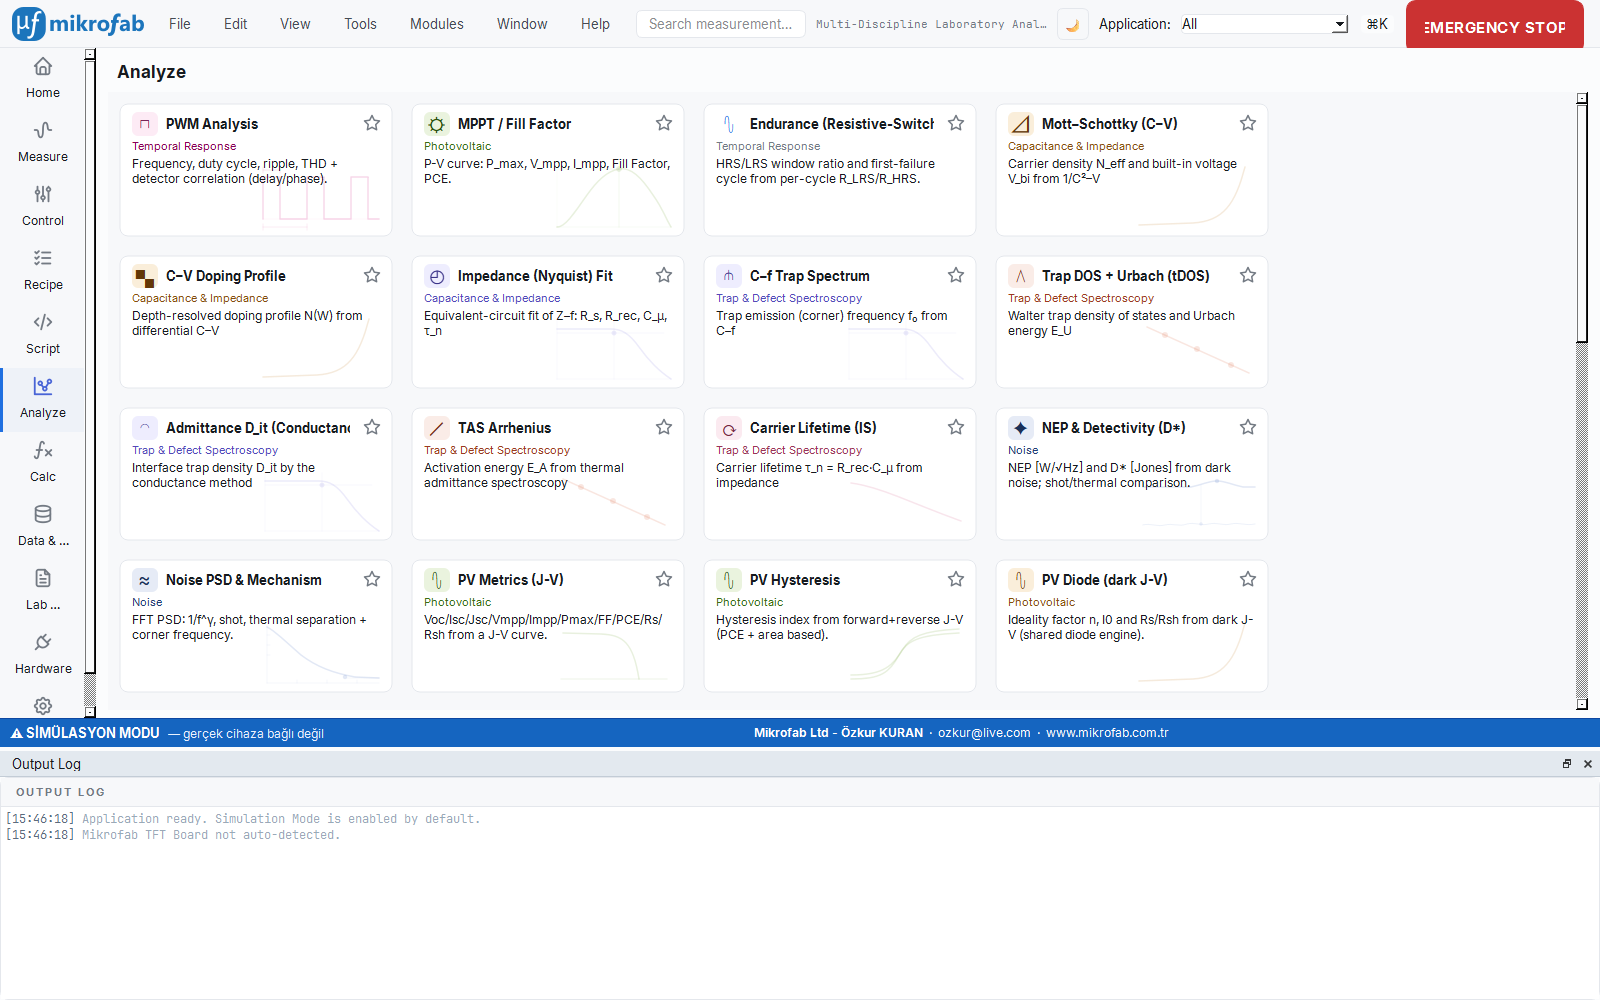
Task: Open www.mikrofab.com.tr link
Action: 1107,733
